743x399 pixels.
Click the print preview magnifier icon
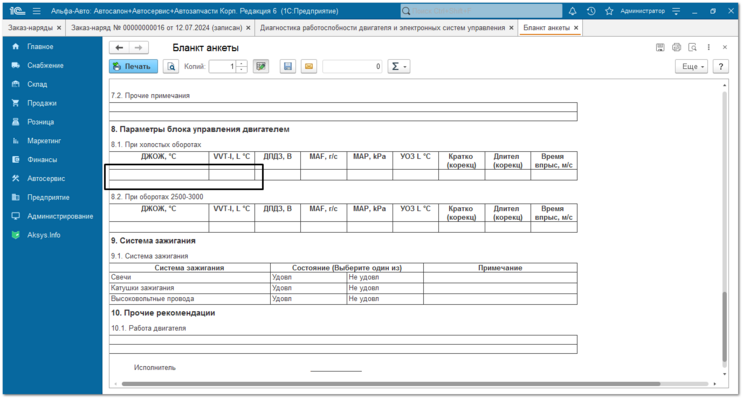pos(171,66)
